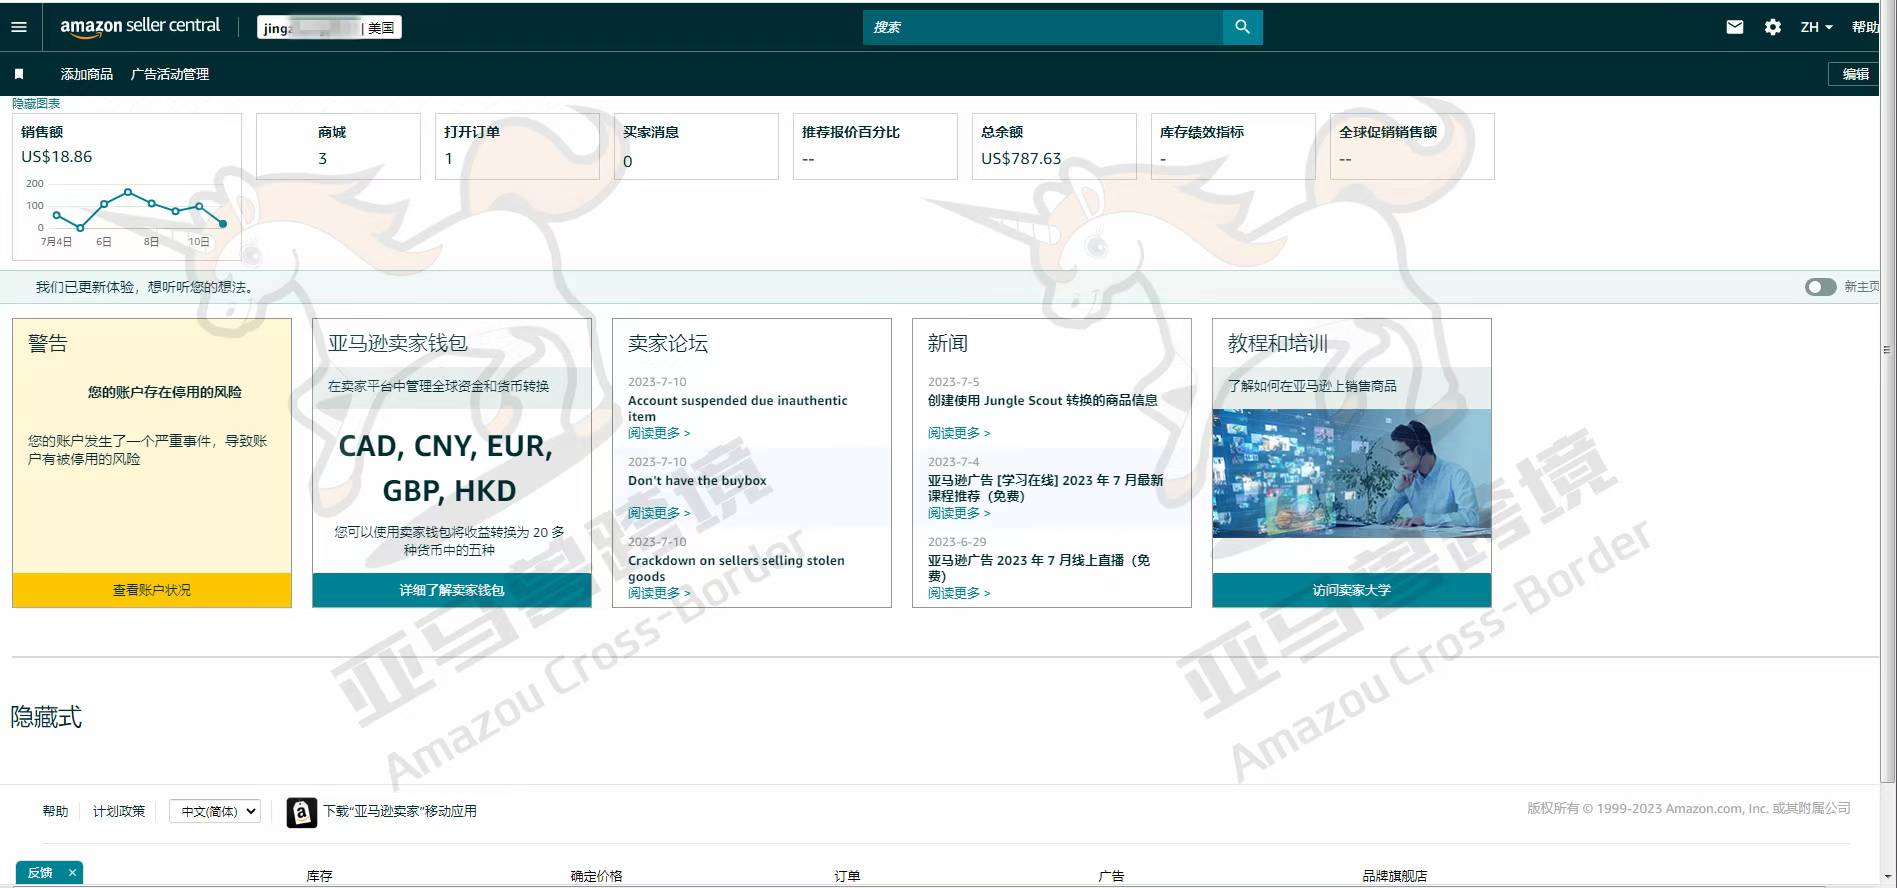Screen dimensions: 1897x888
Task: Click 隐藏图表 link
Action: 36,104
